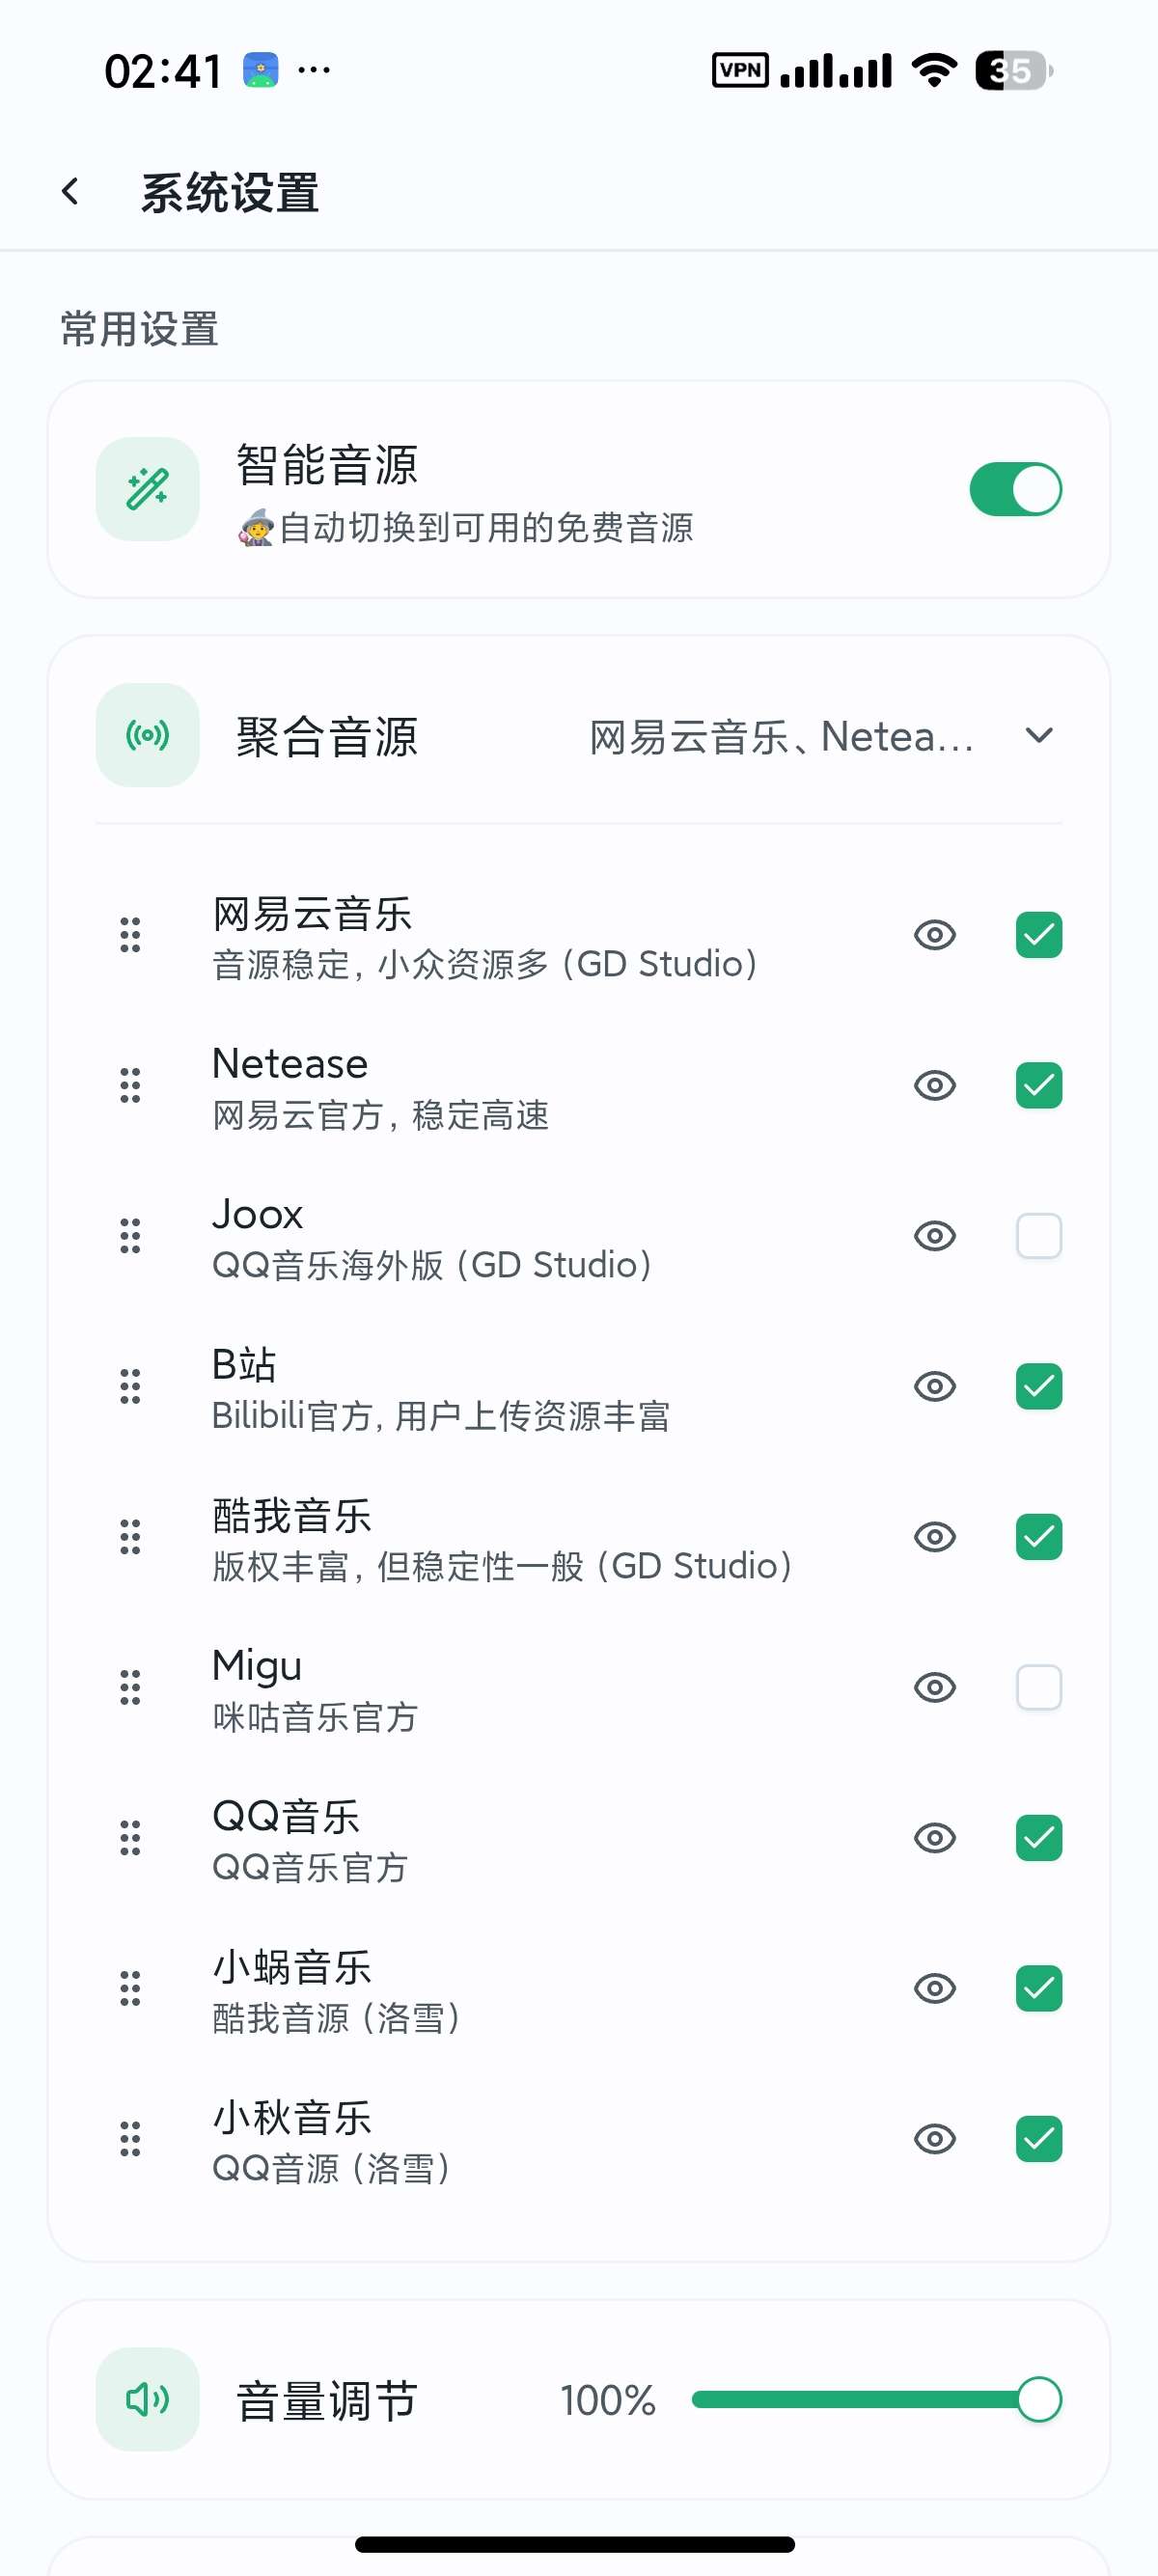Viewport: 1158px width, 2576px height.
Task: Grab the drag handle for 网易云音乐
Action: click(x=130, y=935)
